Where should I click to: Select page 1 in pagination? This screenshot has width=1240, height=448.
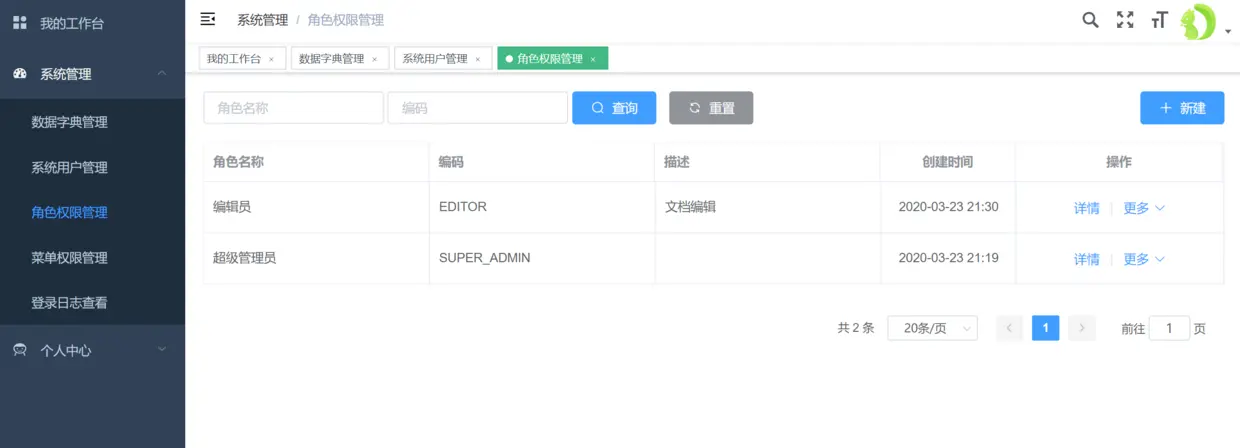coord(1045,328)
